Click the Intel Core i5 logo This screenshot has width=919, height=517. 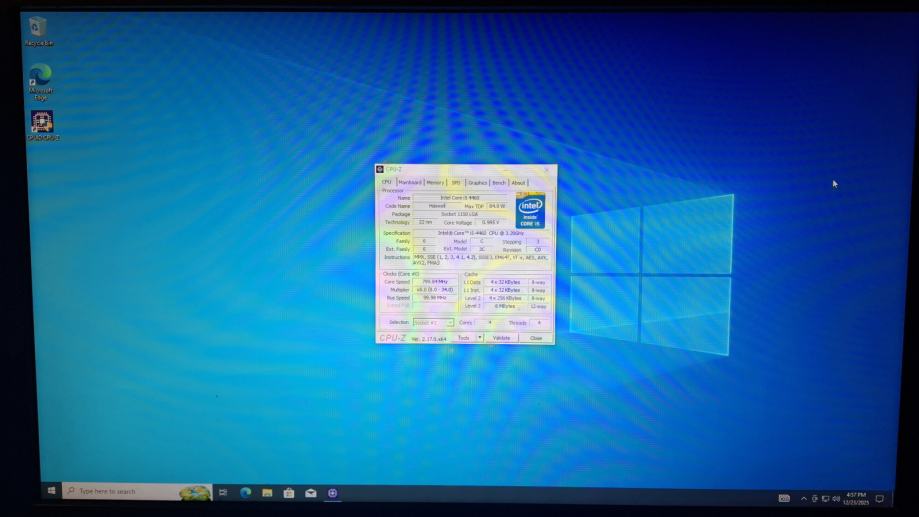tap(530, 211)
